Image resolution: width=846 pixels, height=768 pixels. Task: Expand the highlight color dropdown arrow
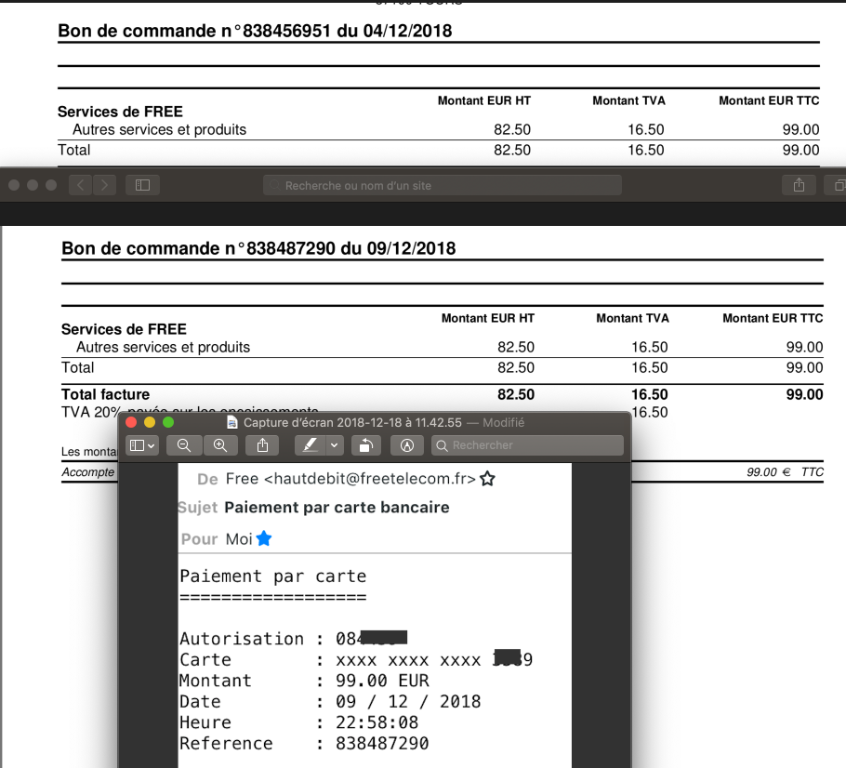tap(335, 445)
